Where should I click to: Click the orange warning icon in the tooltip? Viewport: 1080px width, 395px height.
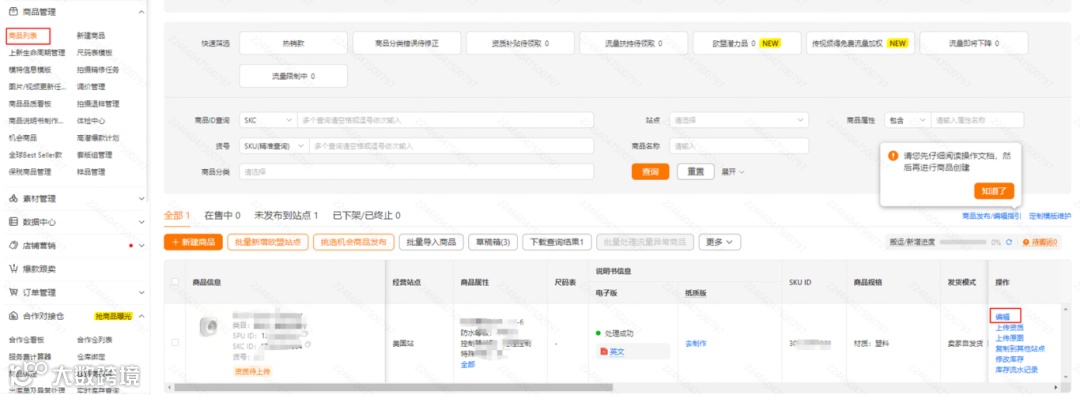[x=893, y=156]
